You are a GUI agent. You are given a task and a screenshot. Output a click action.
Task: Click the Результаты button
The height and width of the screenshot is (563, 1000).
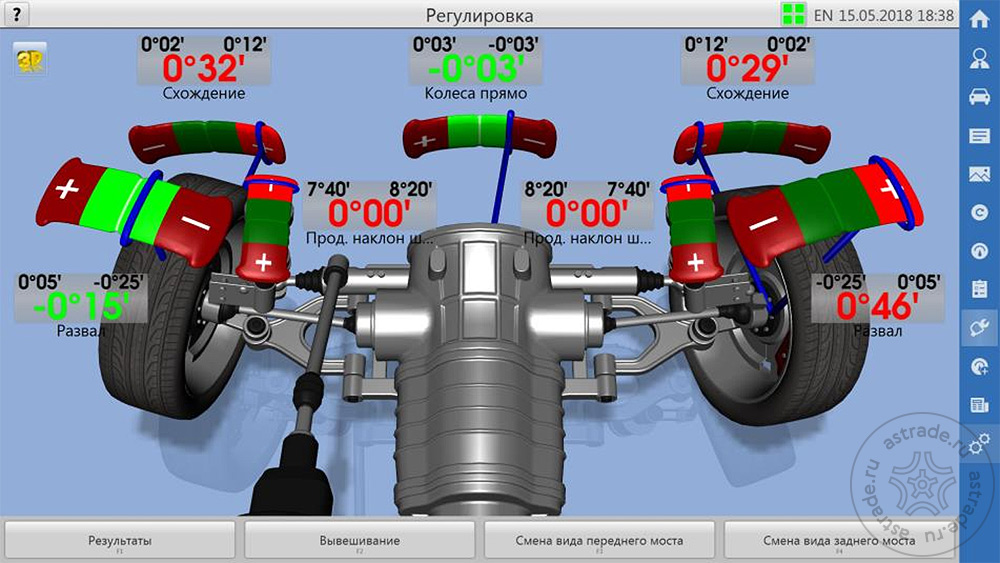[120, 541]
